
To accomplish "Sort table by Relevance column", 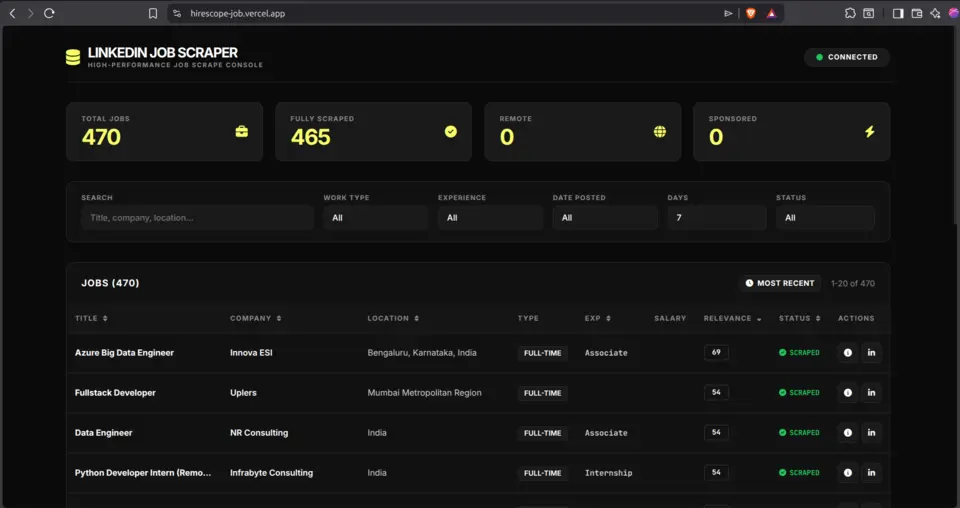I will 732,318.
